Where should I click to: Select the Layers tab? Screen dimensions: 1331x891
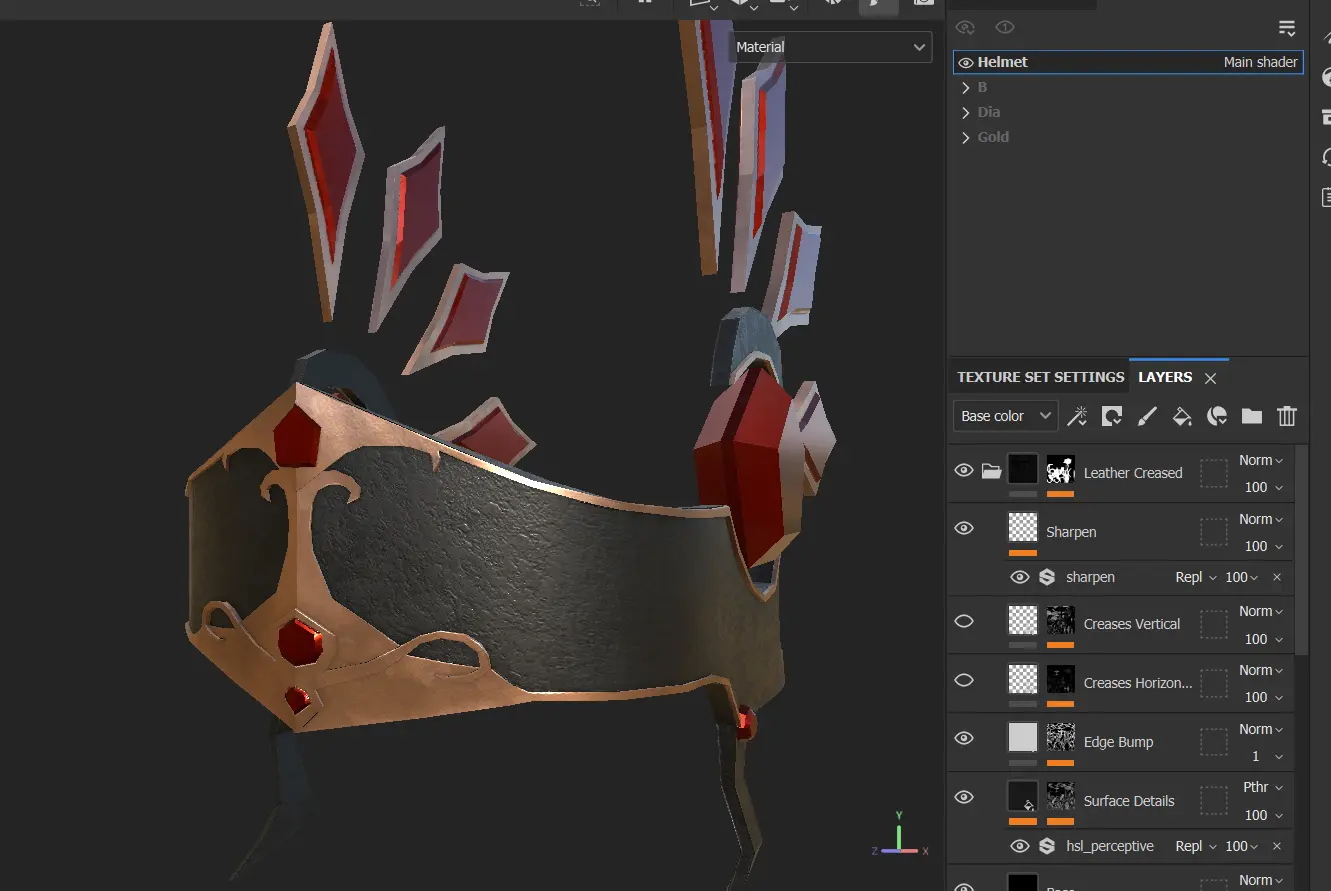pyautogui.click(x=1165, y=377)
